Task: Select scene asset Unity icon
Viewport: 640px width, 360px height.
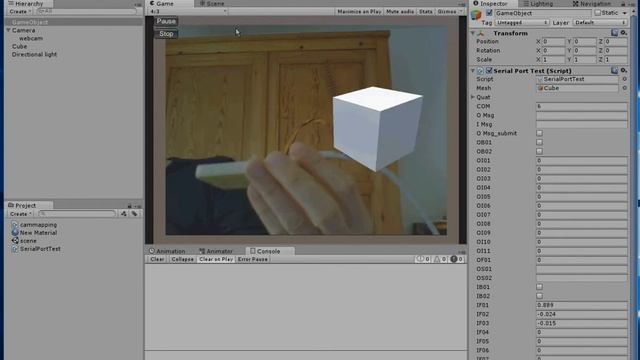Action: click(15, 240)
